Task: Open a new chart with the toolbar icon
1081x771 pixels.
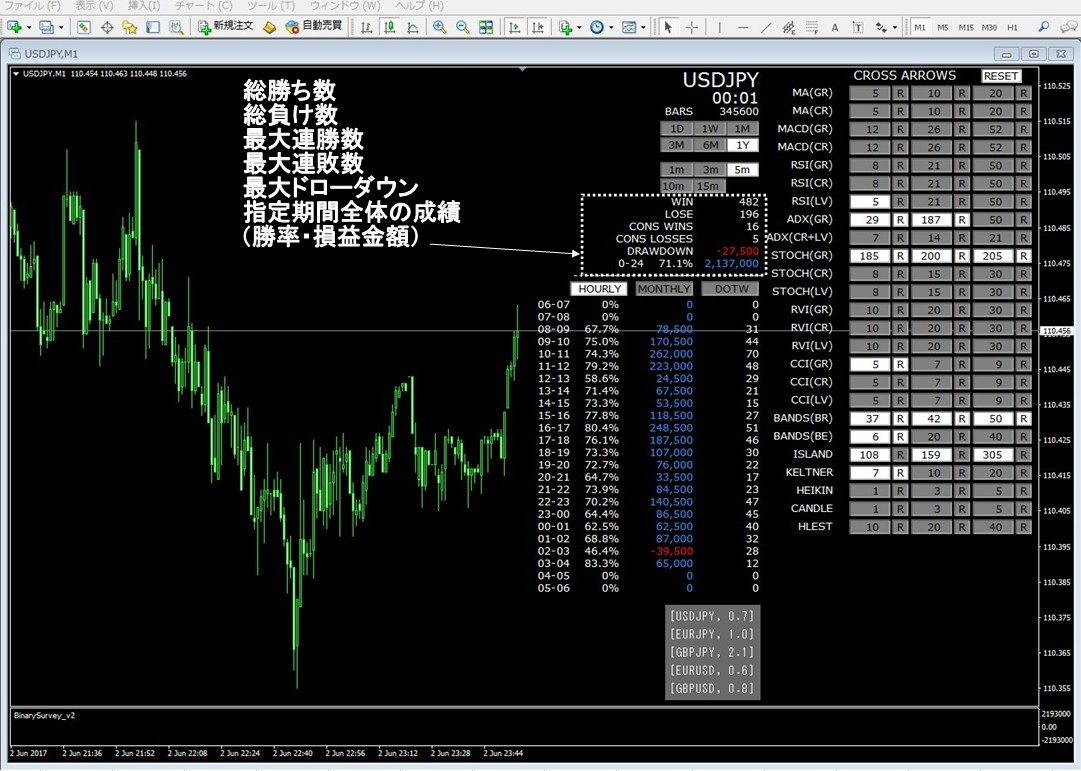Action: (14, 27)
